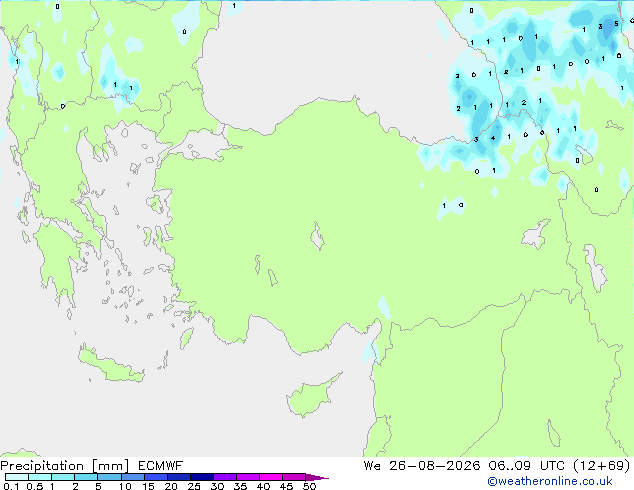Select the 40–45 mm magenta swatch
This screenshot has width=634, height=490.
(x=271, y=477)
